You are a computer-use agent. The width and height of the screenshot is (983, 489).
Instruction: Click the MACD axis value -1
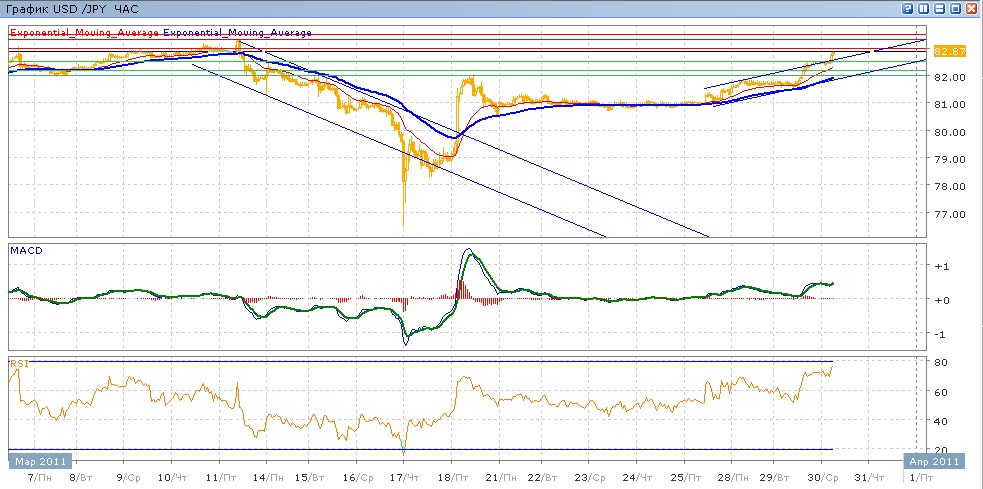(942, 334)
